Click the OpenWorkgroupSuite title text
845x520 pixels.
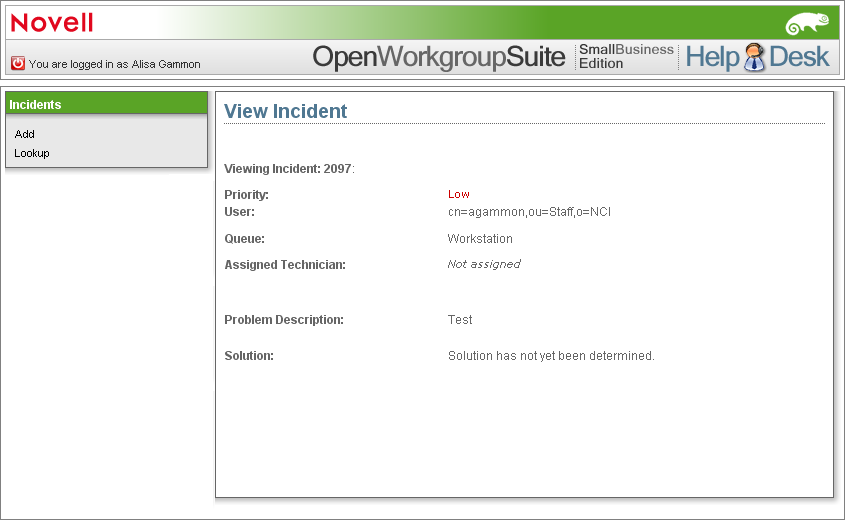click(x=439, y=57)
